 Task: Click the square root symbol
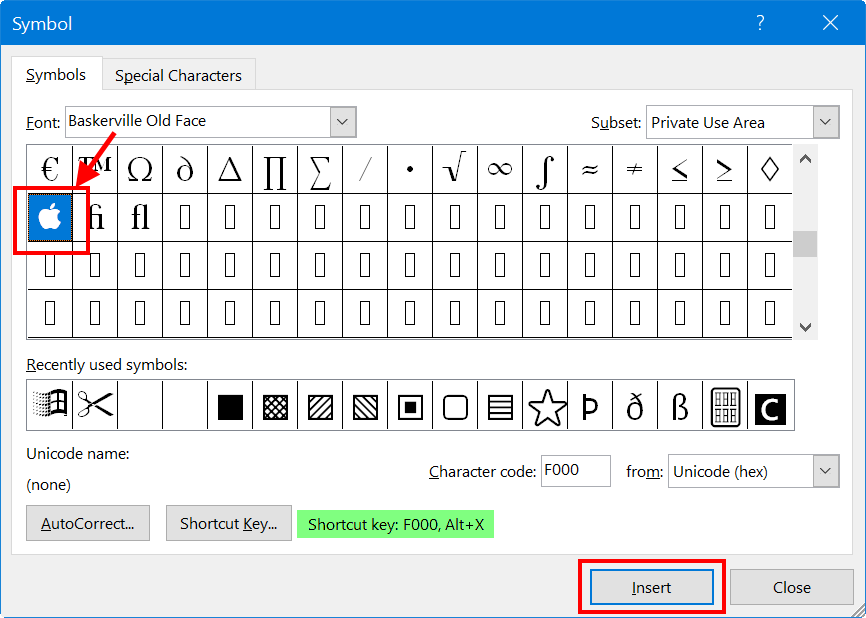455,169
